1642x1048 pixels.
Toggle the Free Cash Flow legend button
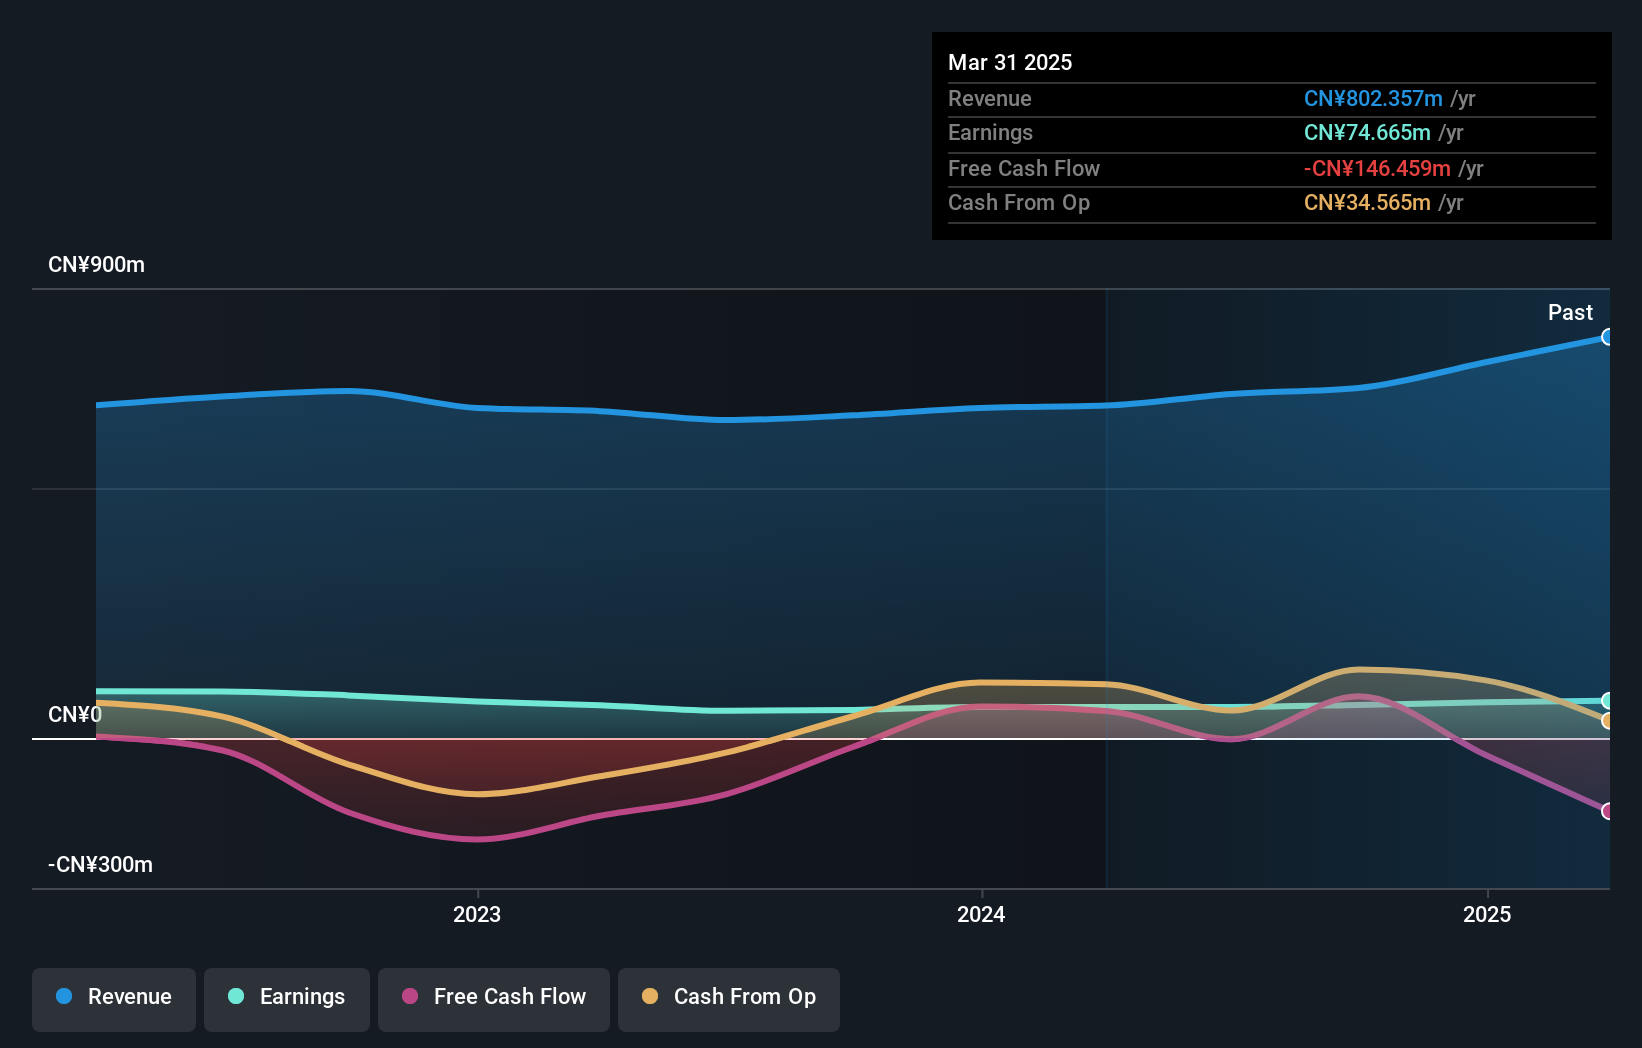[x=494, y=999]
